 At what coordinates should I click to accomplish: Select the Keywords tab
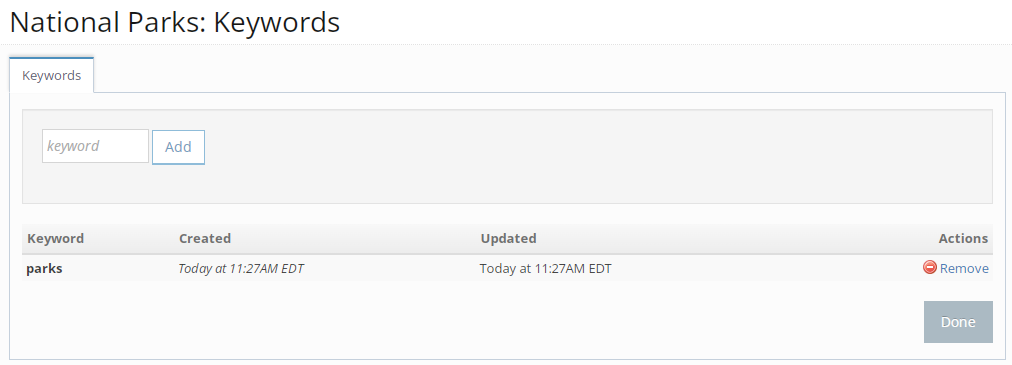point(52,75)
